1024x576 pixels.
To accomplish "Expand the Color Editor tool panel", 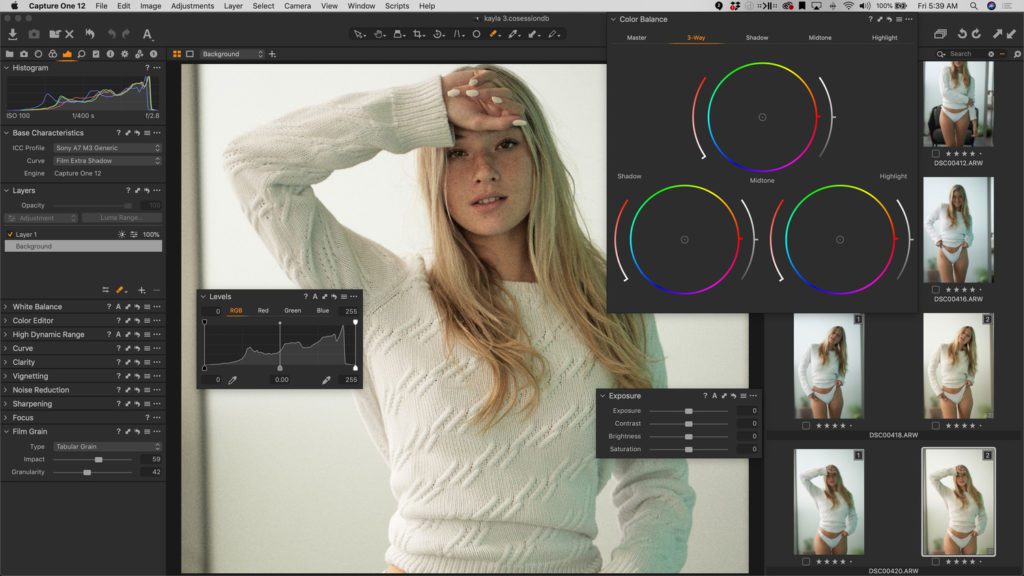I will pyautogui.click(x=6, y=321).
